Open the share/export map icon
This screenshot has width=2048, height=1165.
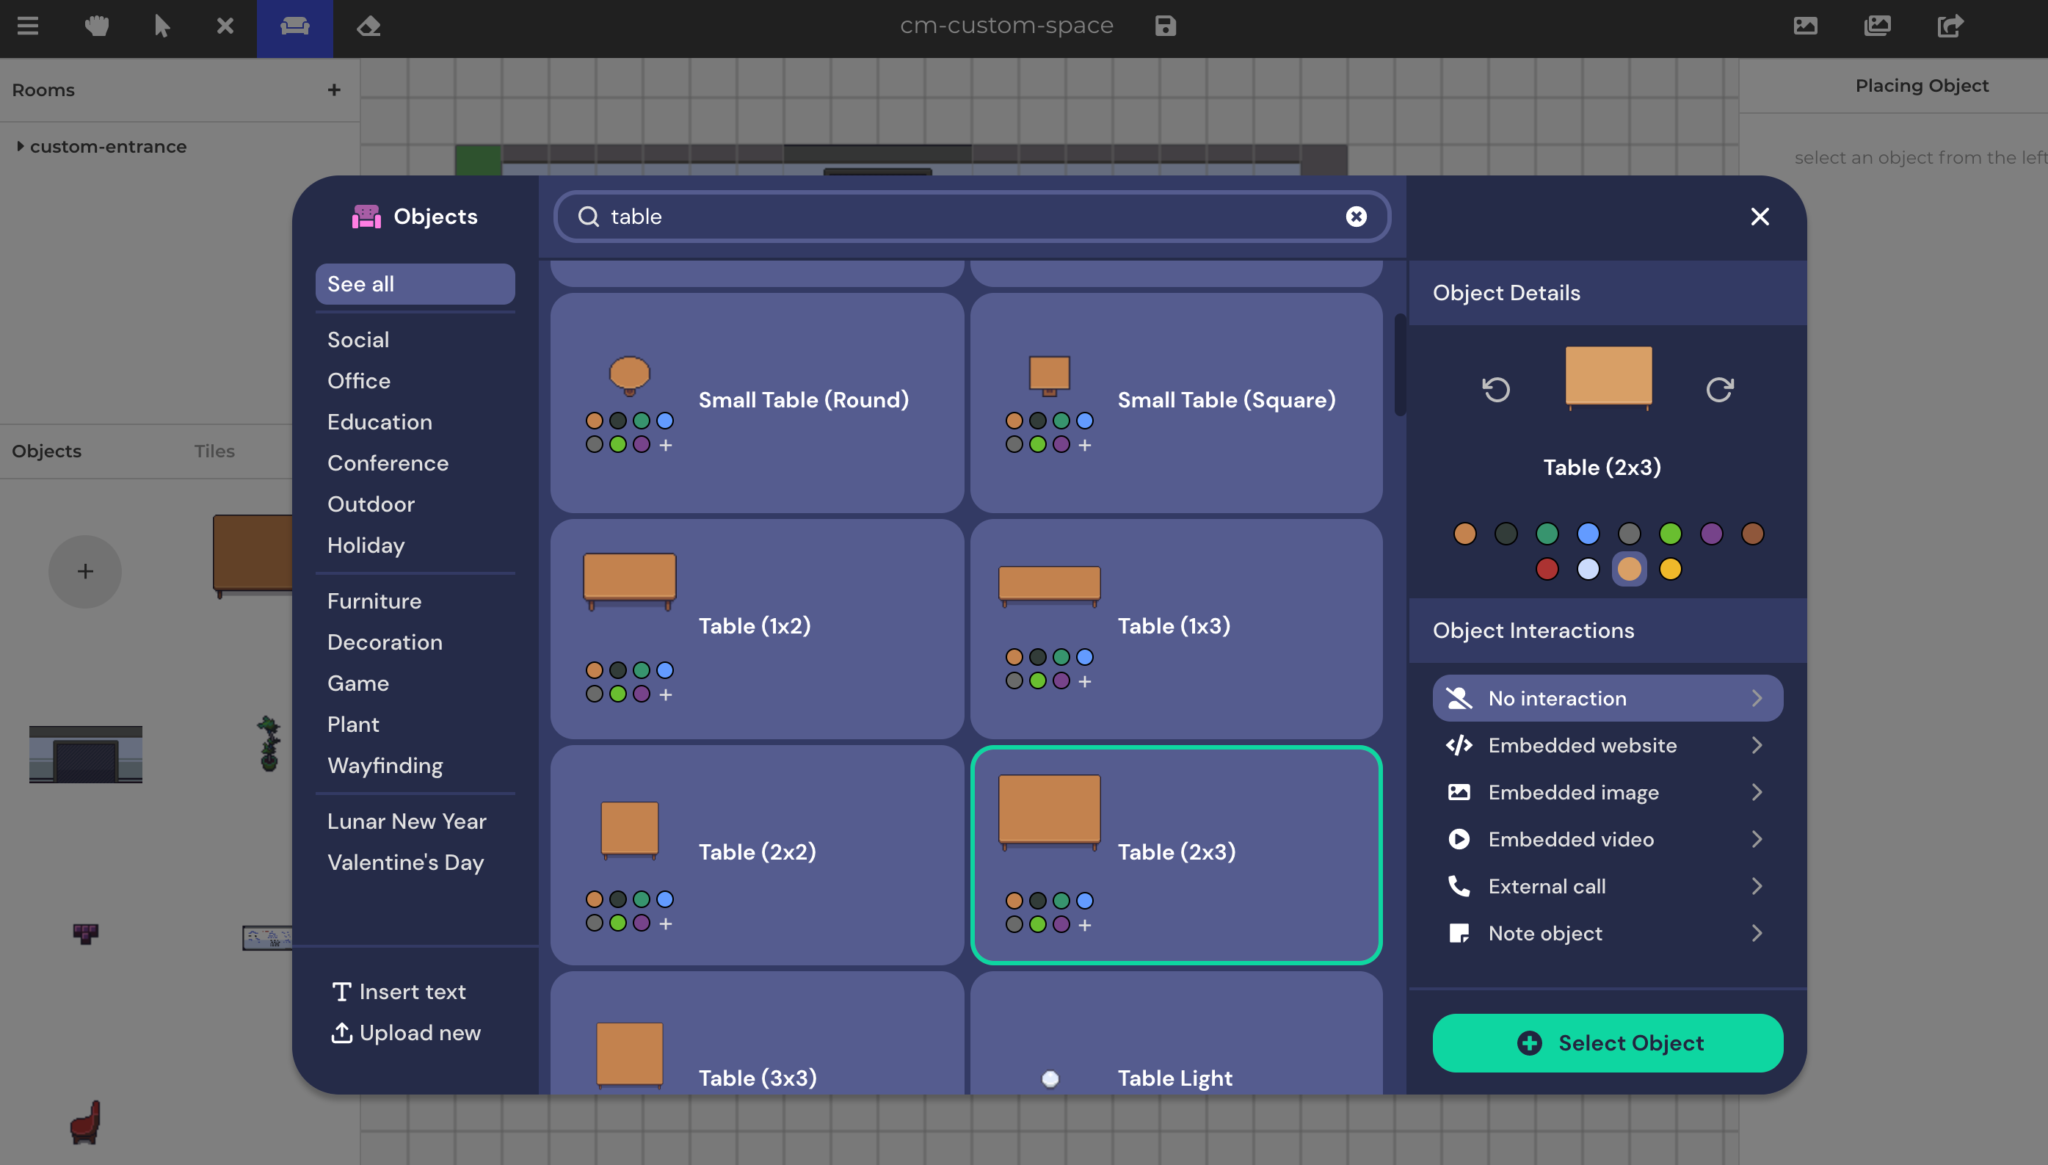click(x=1950, y=27)
